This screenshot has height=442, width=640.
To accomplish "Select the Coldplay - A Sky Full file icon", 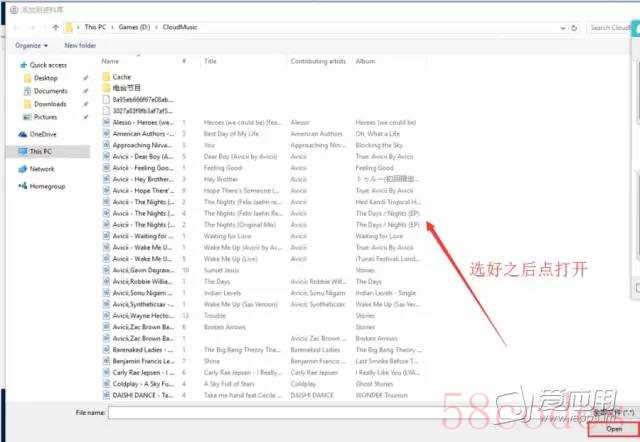I will point(107,384).
